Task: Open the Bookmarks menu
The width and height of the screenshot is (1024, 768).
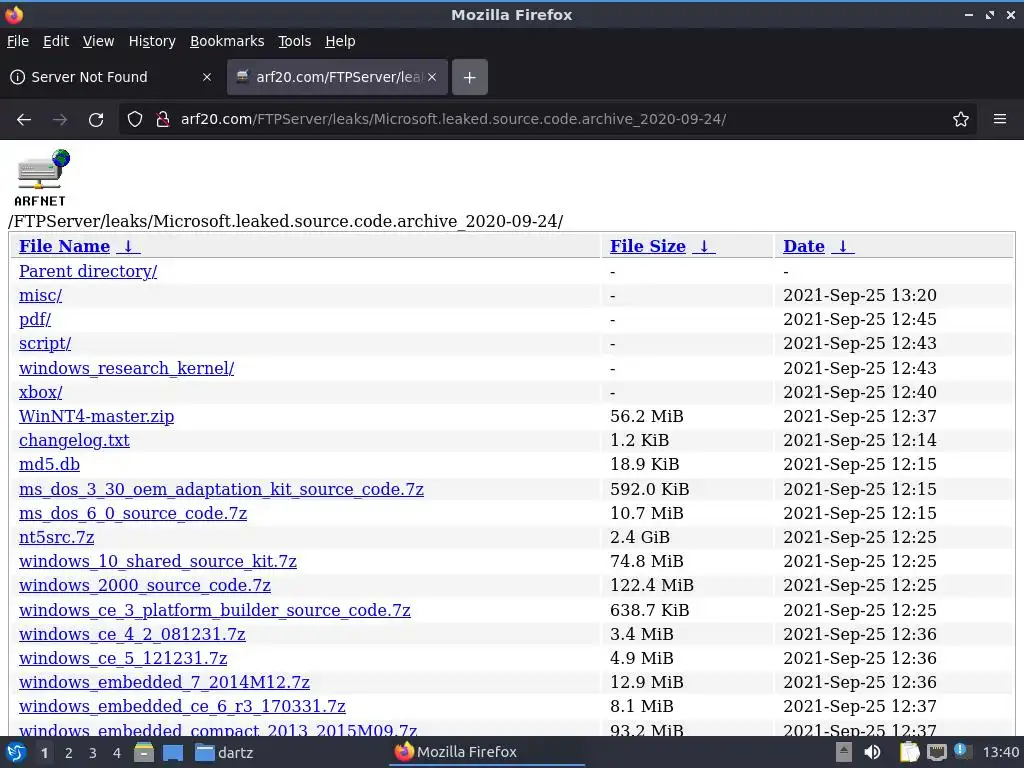Action: pyautogui.click(x=227, y=41)
